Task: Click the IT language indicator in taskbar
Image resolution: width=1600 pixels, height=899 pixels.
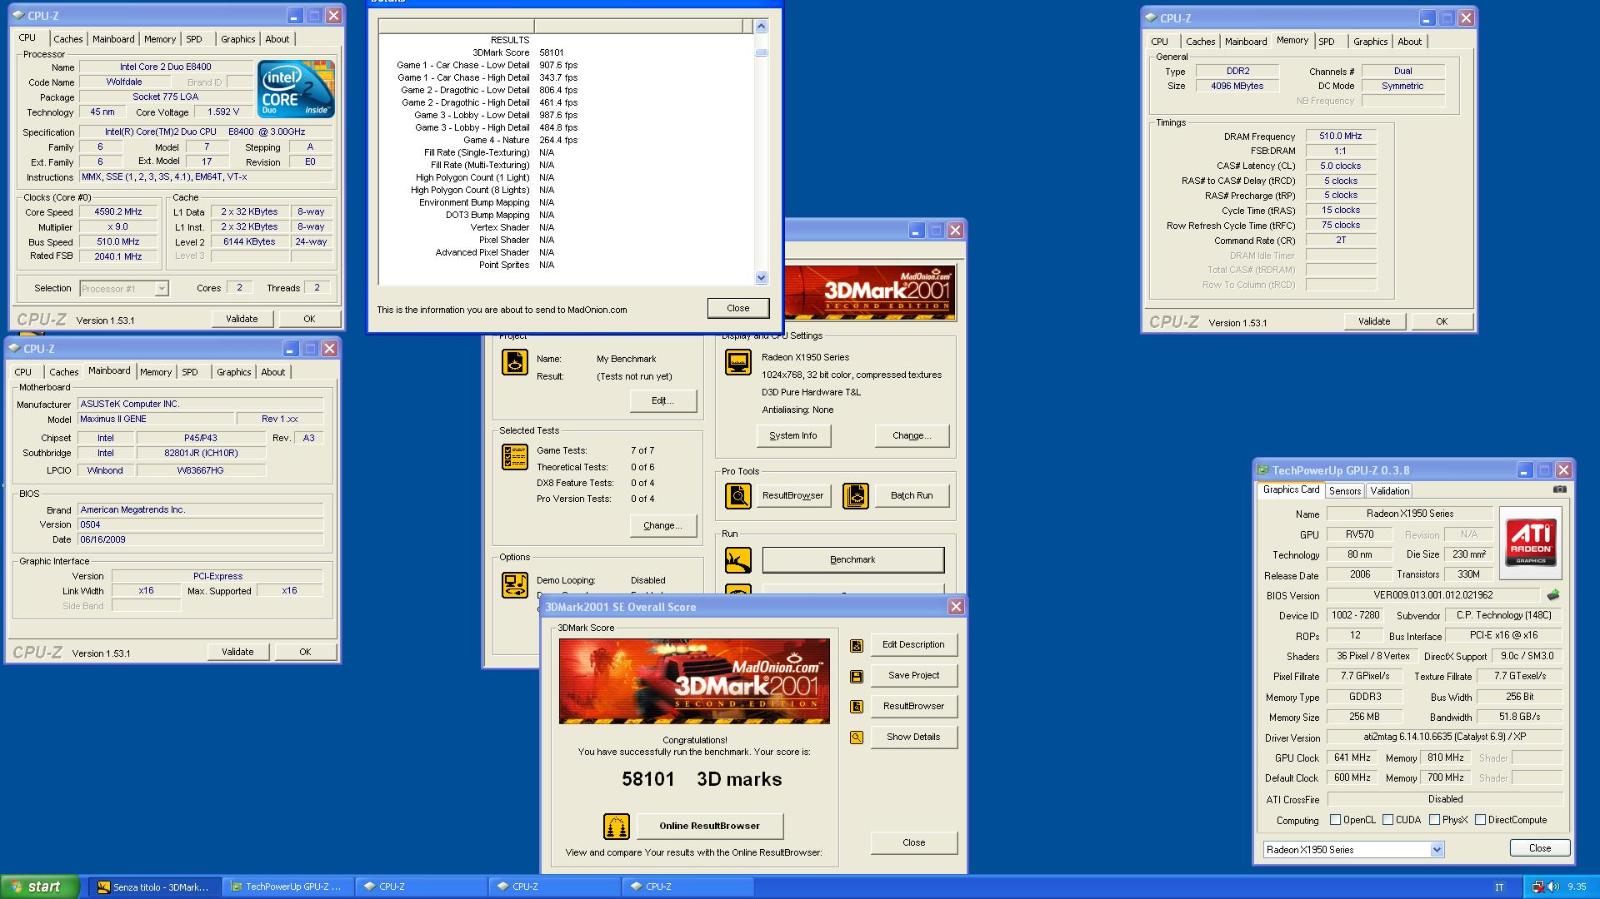Action: [x=1499, y=887]
